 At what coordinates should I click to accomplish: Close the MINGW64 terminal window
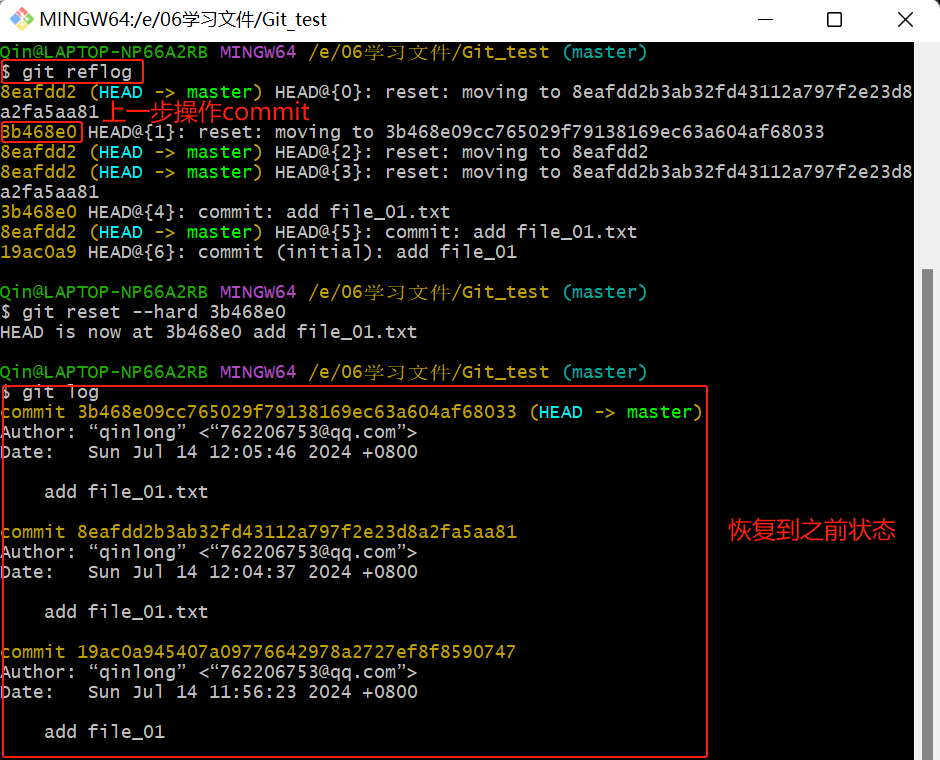904,20
